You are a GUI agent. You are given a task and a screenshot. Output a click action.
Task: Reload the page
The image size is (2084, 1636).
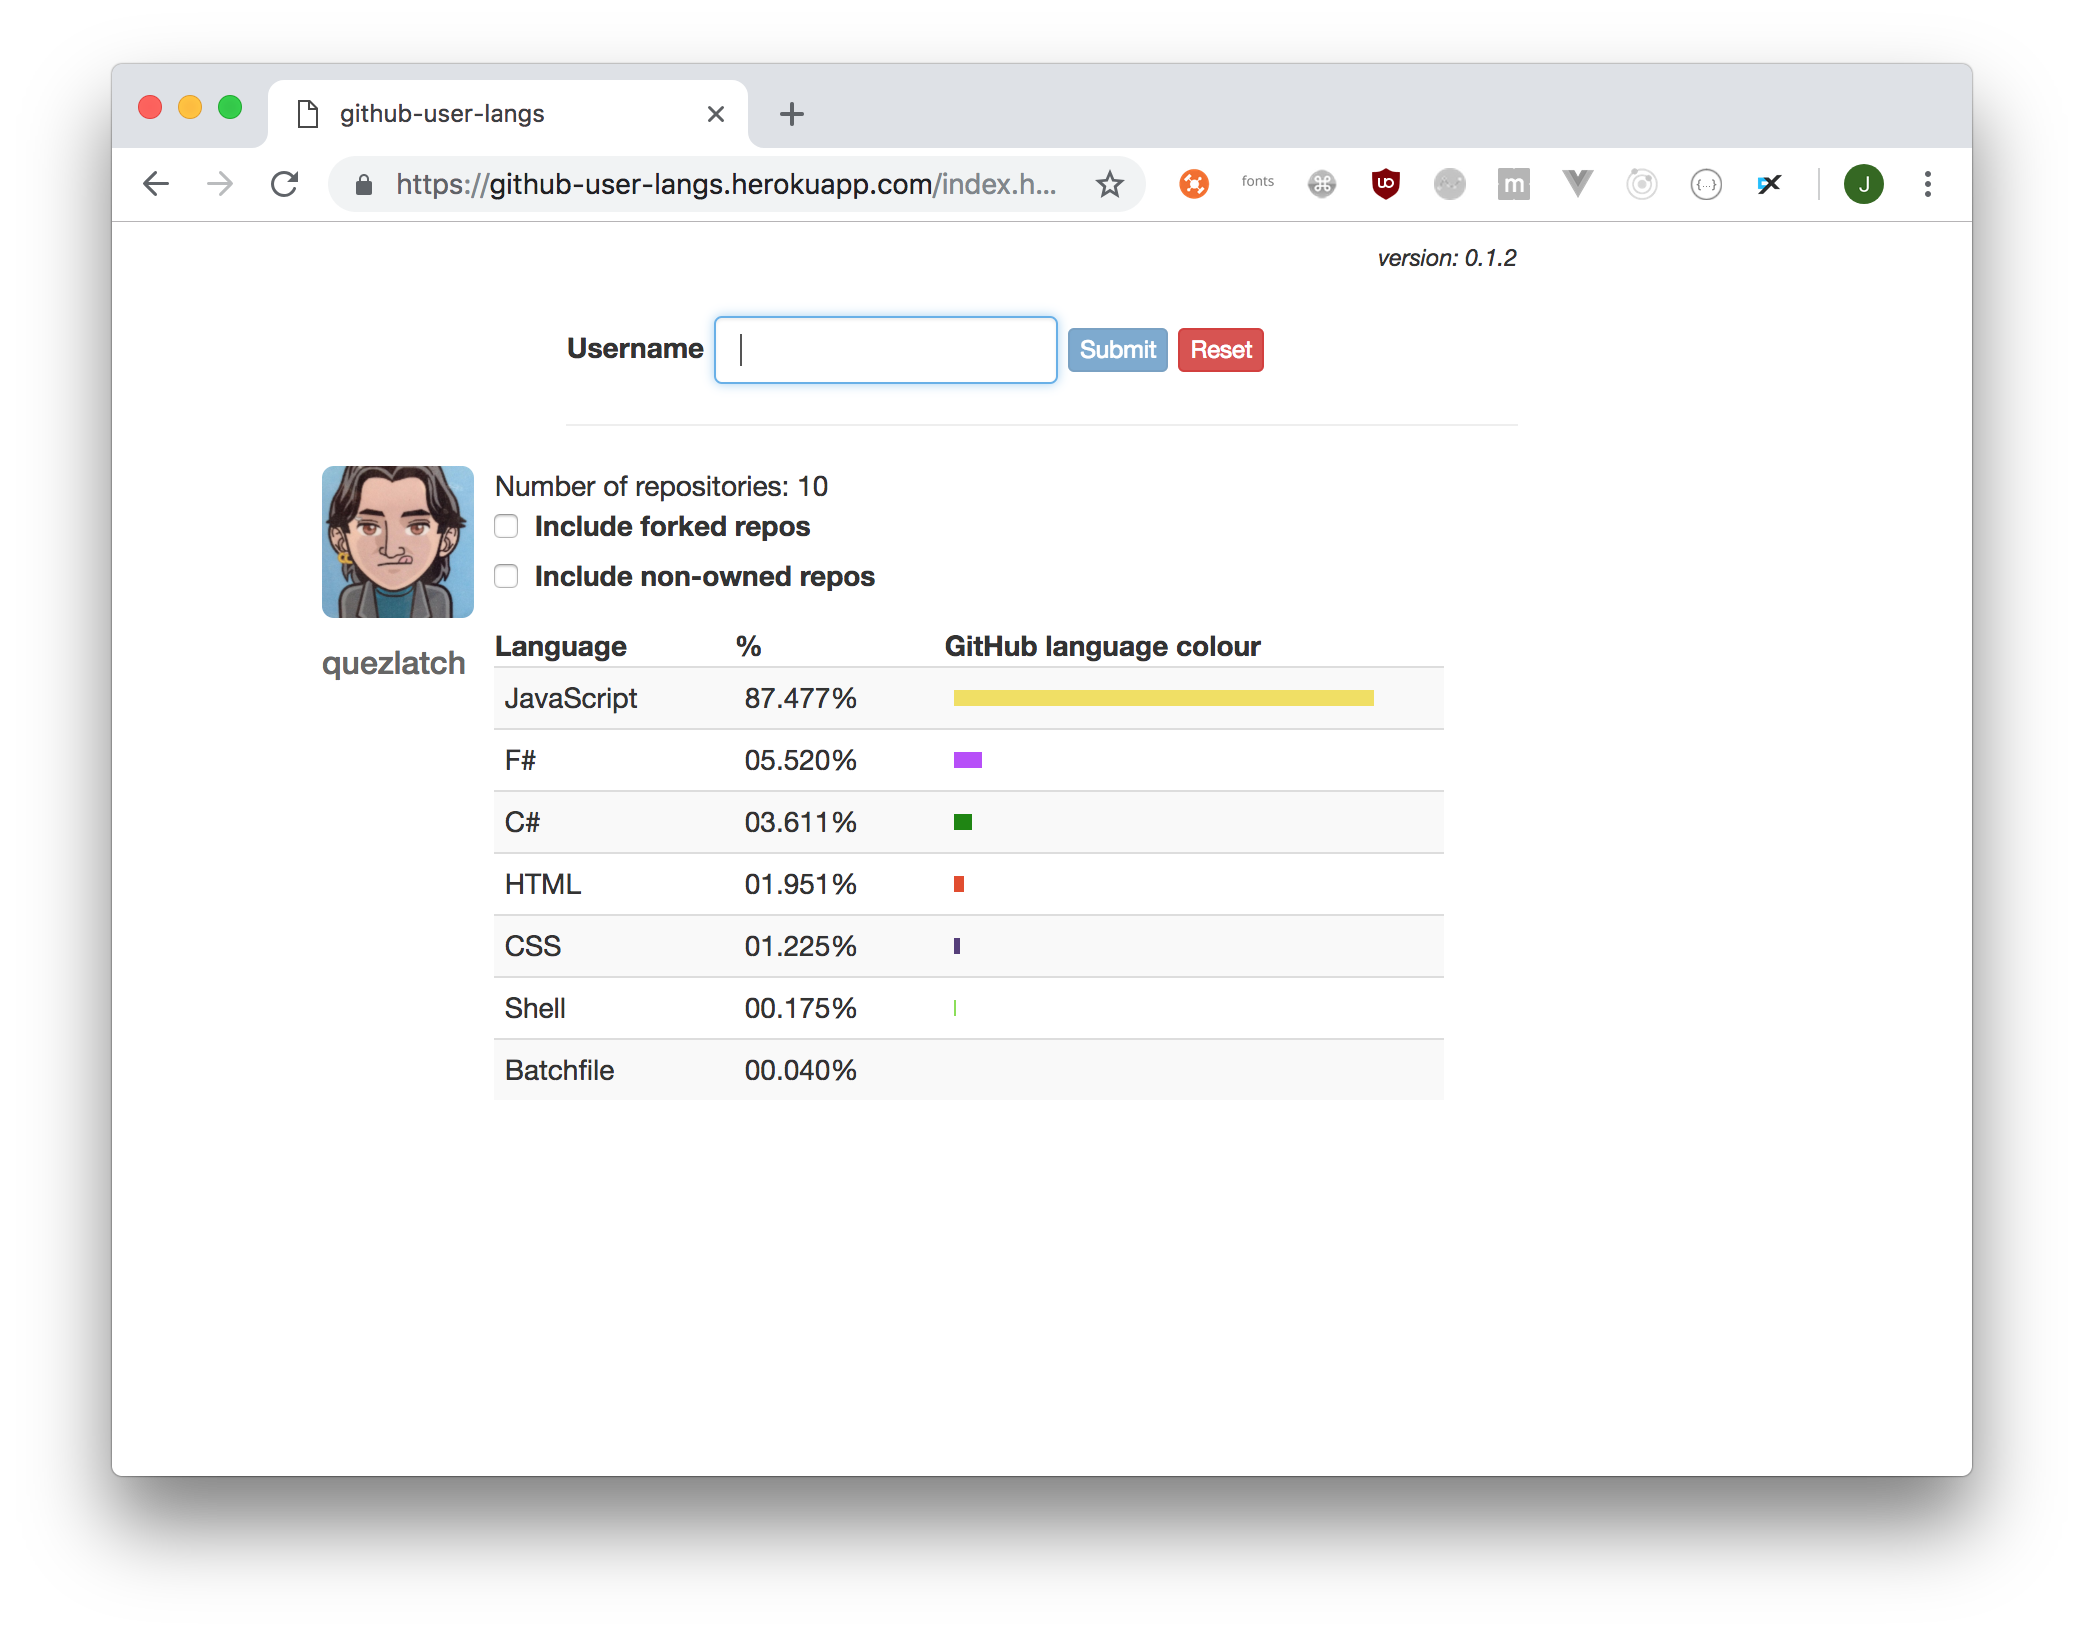point(285,184)
